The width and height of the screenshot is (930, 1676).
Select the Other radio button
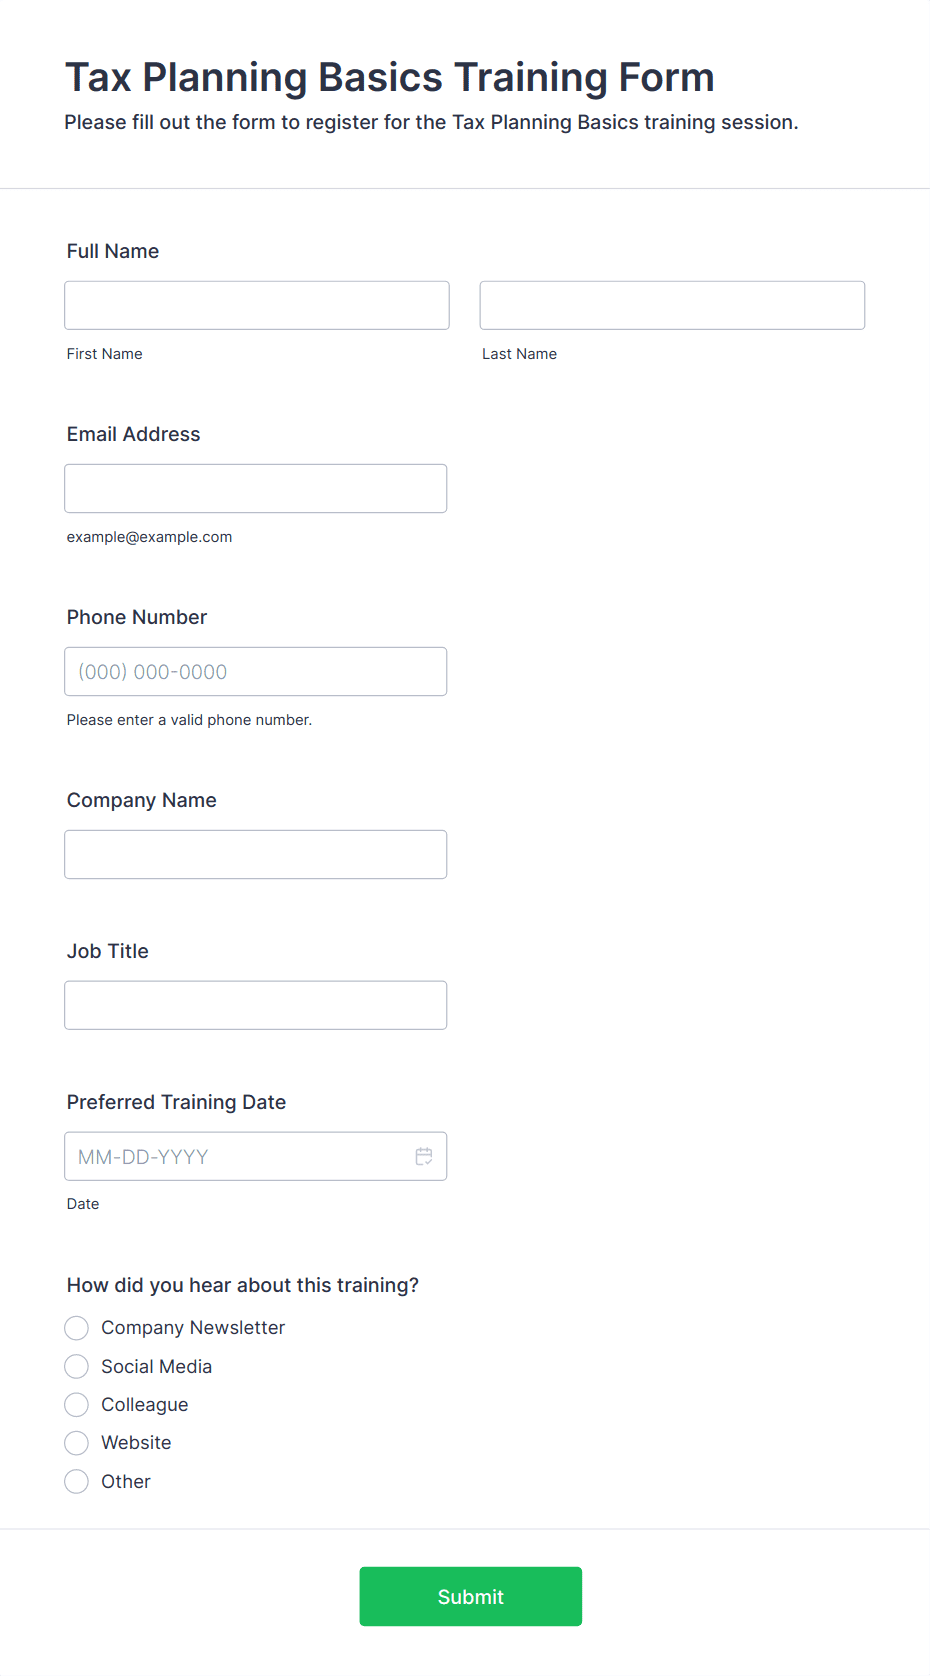pos(77,1481)
